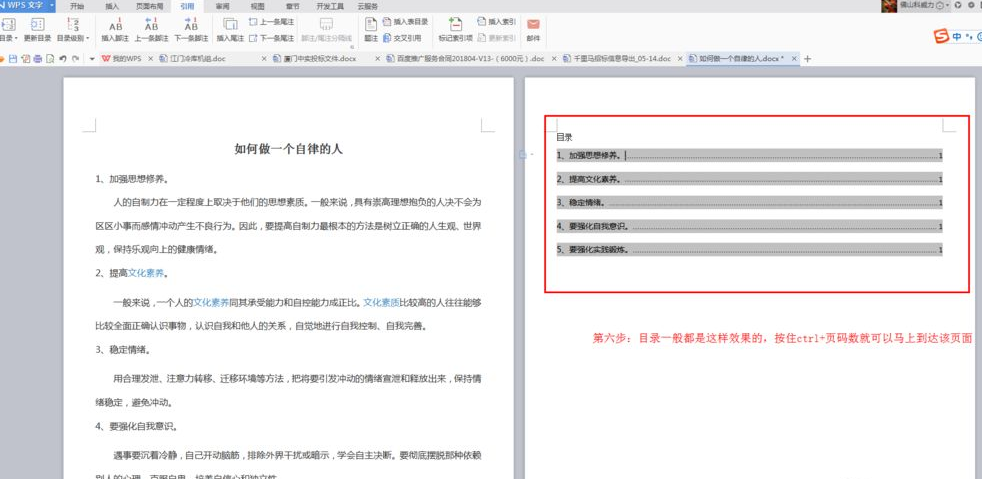The image size is (982, 479).
Task: Click 插入表目录 (Insert Table of Figures)
Action: pos(405,21)
